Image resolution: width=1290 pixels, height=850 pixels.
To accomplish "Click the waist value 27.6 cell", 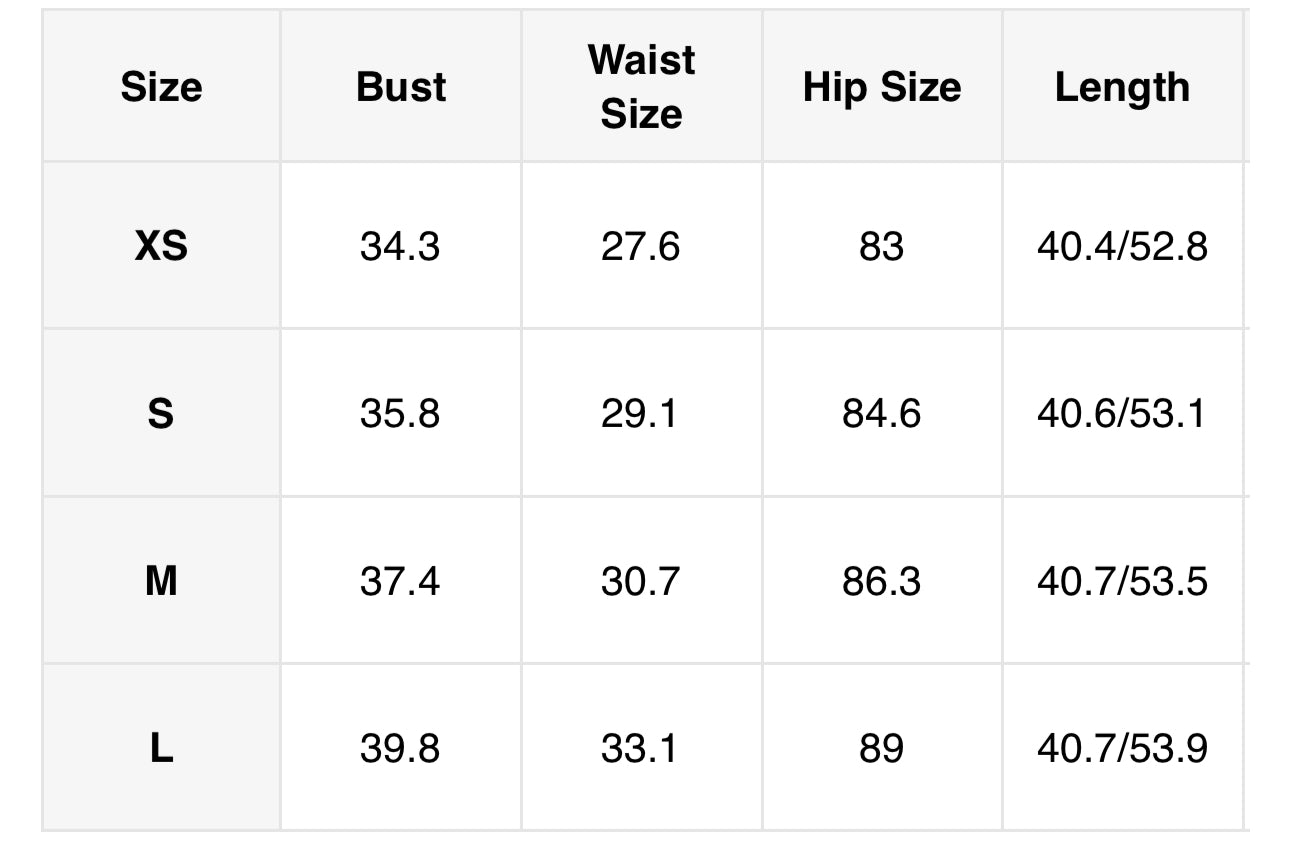I will point(641,245).
